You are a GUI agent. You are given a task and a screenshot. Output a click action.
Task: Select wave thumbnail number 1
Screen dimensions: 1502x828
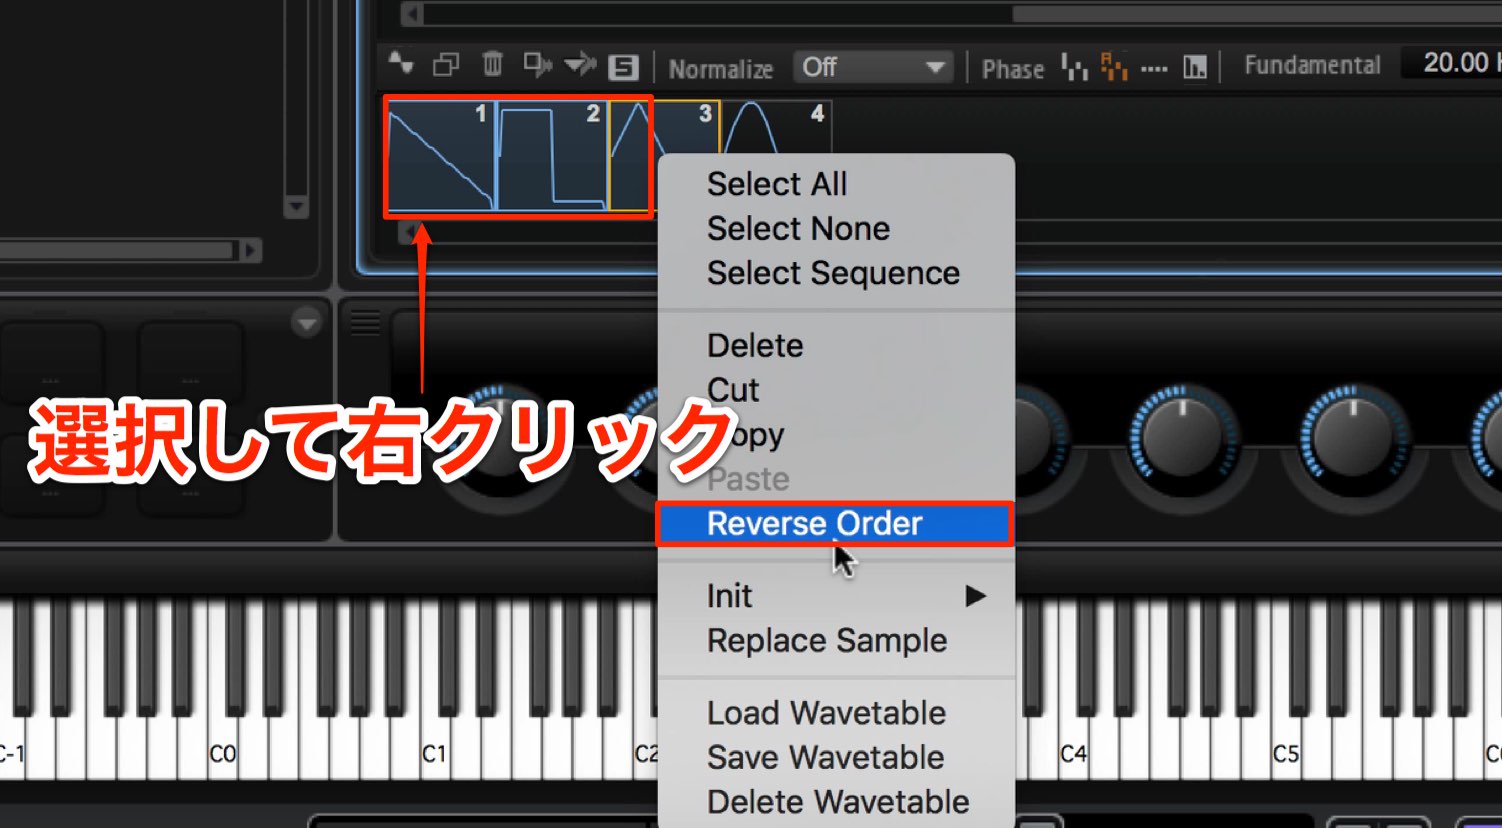441,157
